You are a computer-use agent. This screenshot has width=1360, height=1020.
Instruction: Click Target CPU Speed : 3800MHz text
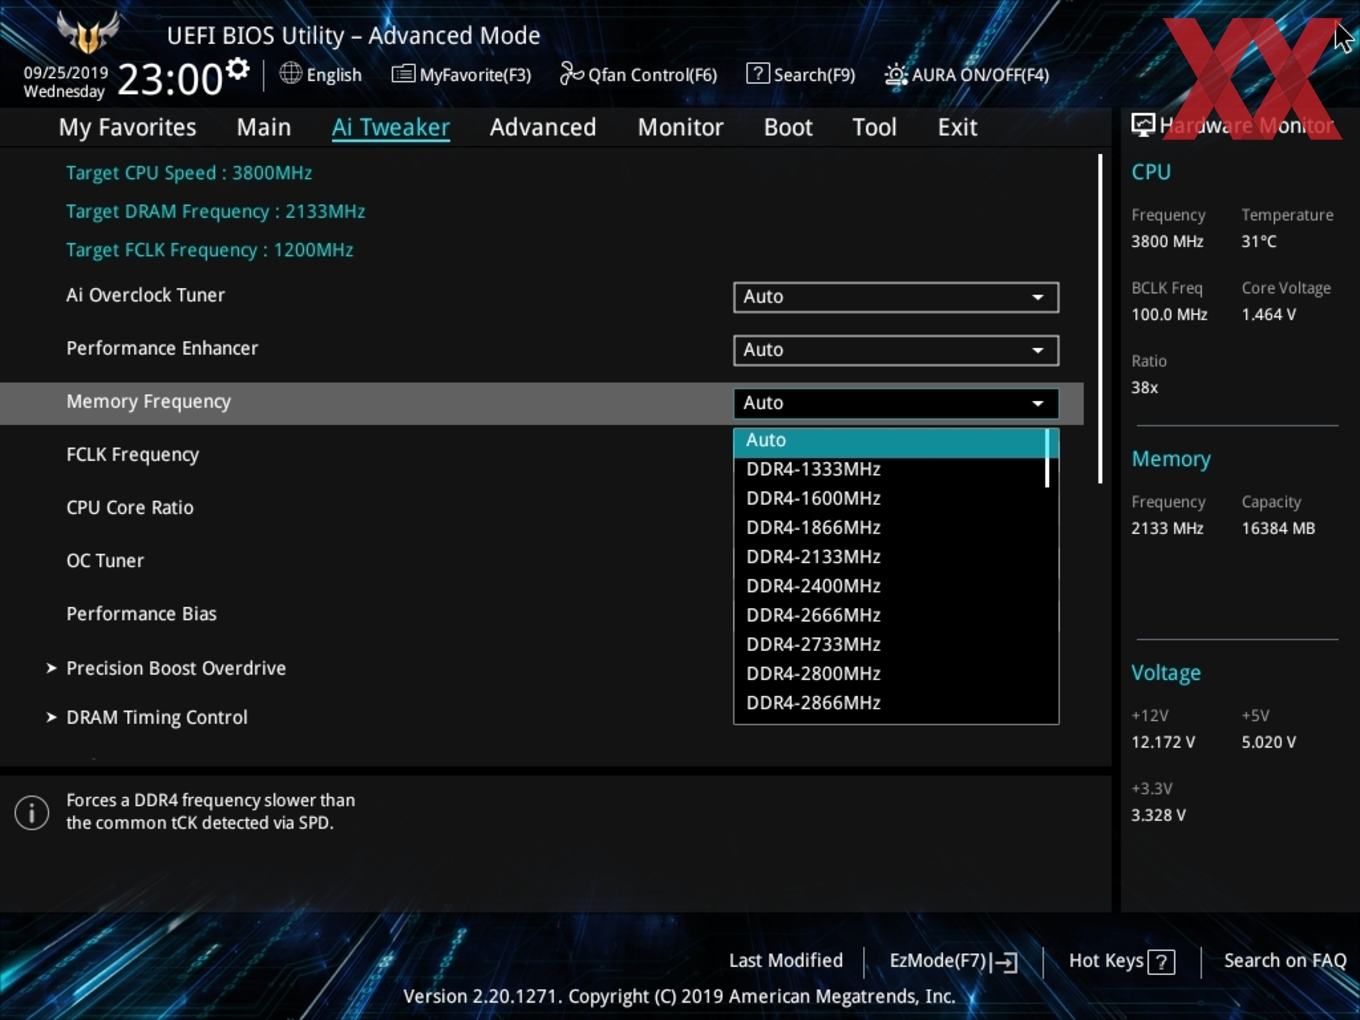(x=189, y=173)
